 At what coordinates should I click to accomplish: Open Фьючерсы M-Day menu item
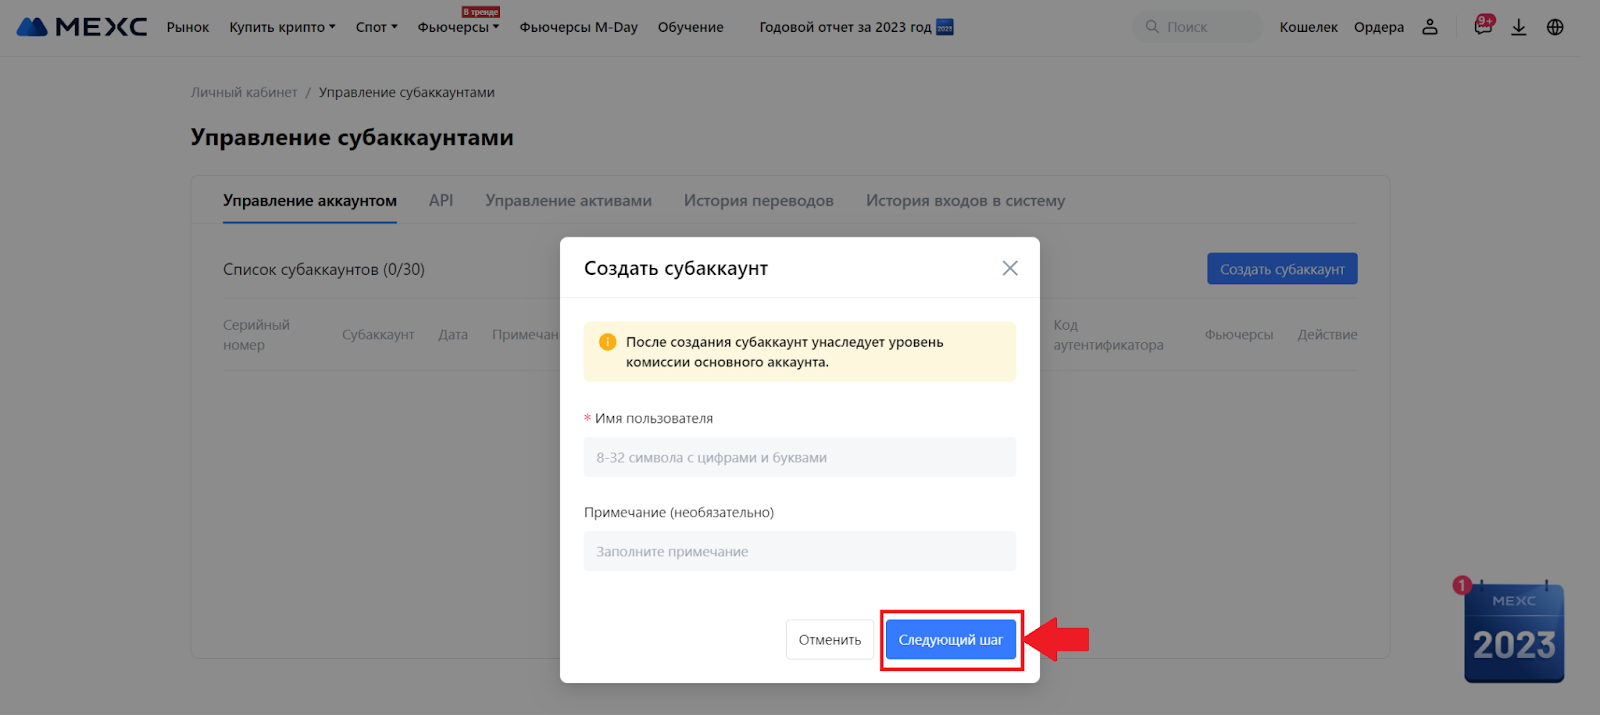coord(578,27)
